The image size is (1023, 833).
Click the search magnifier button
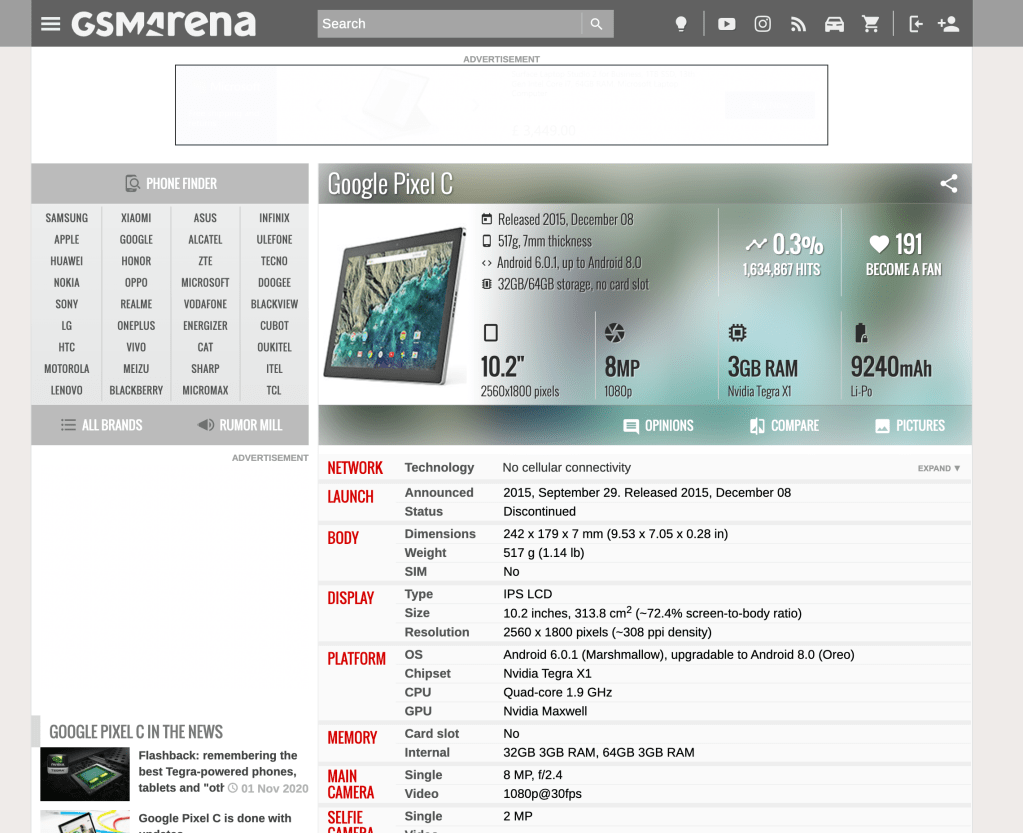click(x=596, y=24)
